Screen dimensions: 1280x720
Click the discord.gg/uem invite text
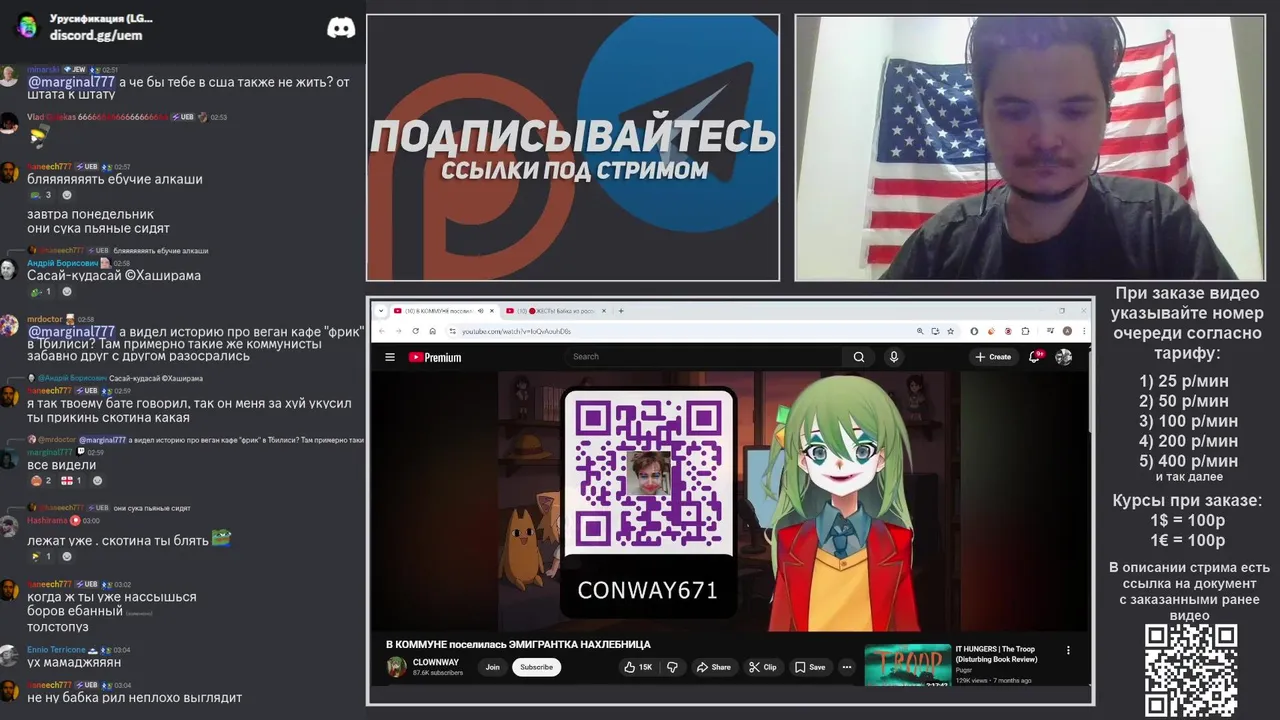click(96, 35)
